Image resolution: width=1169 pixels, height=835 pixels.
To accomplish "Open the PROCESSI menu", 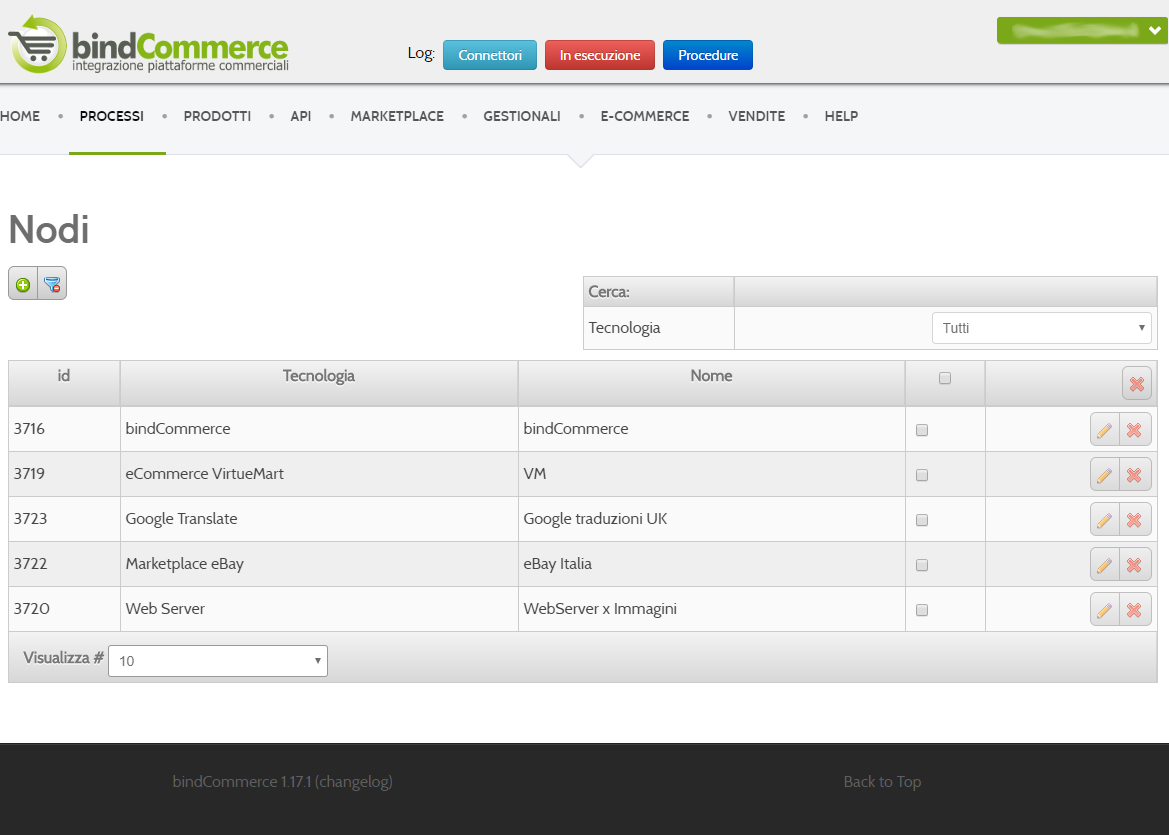I will 112,116.
